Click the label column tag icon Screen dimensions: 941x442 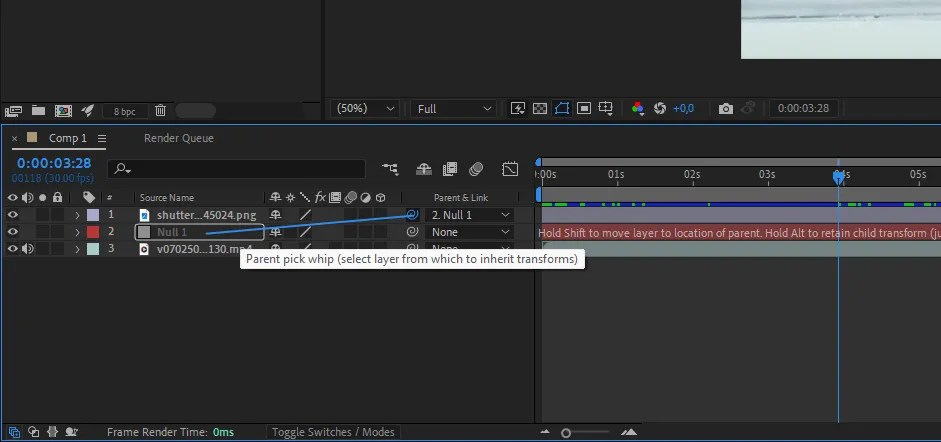click(x=89, y=197)
